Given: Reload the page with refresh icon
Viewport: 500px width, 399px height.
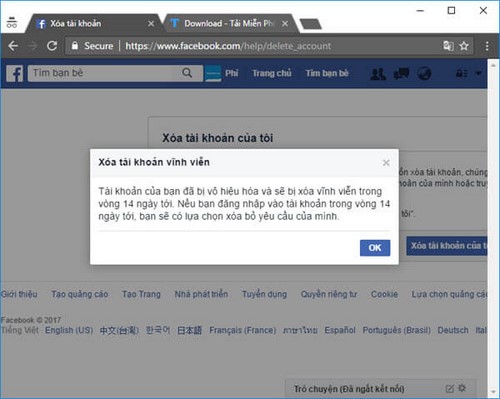Looking at the screenshot, I should click(52, 46).
